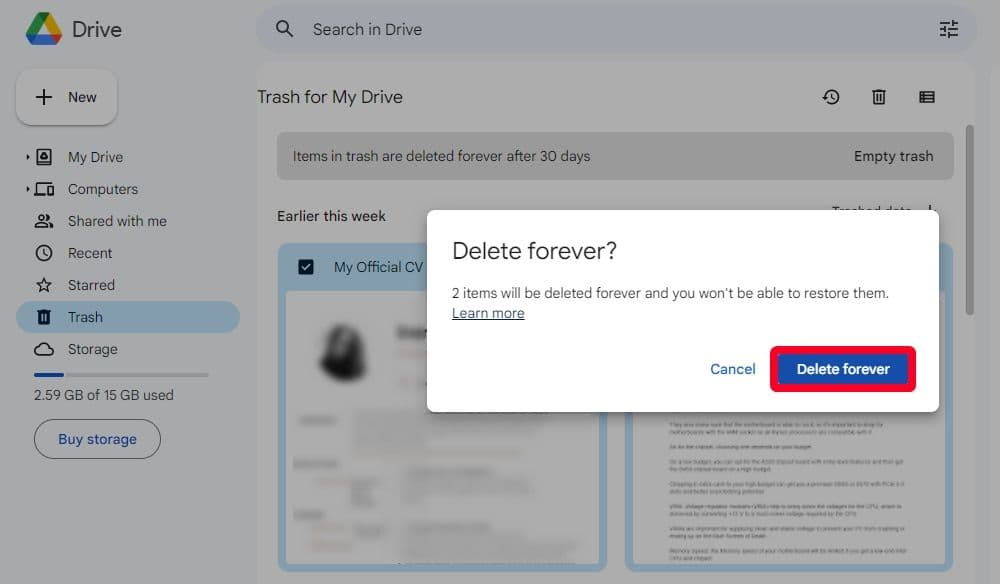Open the Learn more link
The height and width of the screenshot is (584, 1000).
(488, 313)
